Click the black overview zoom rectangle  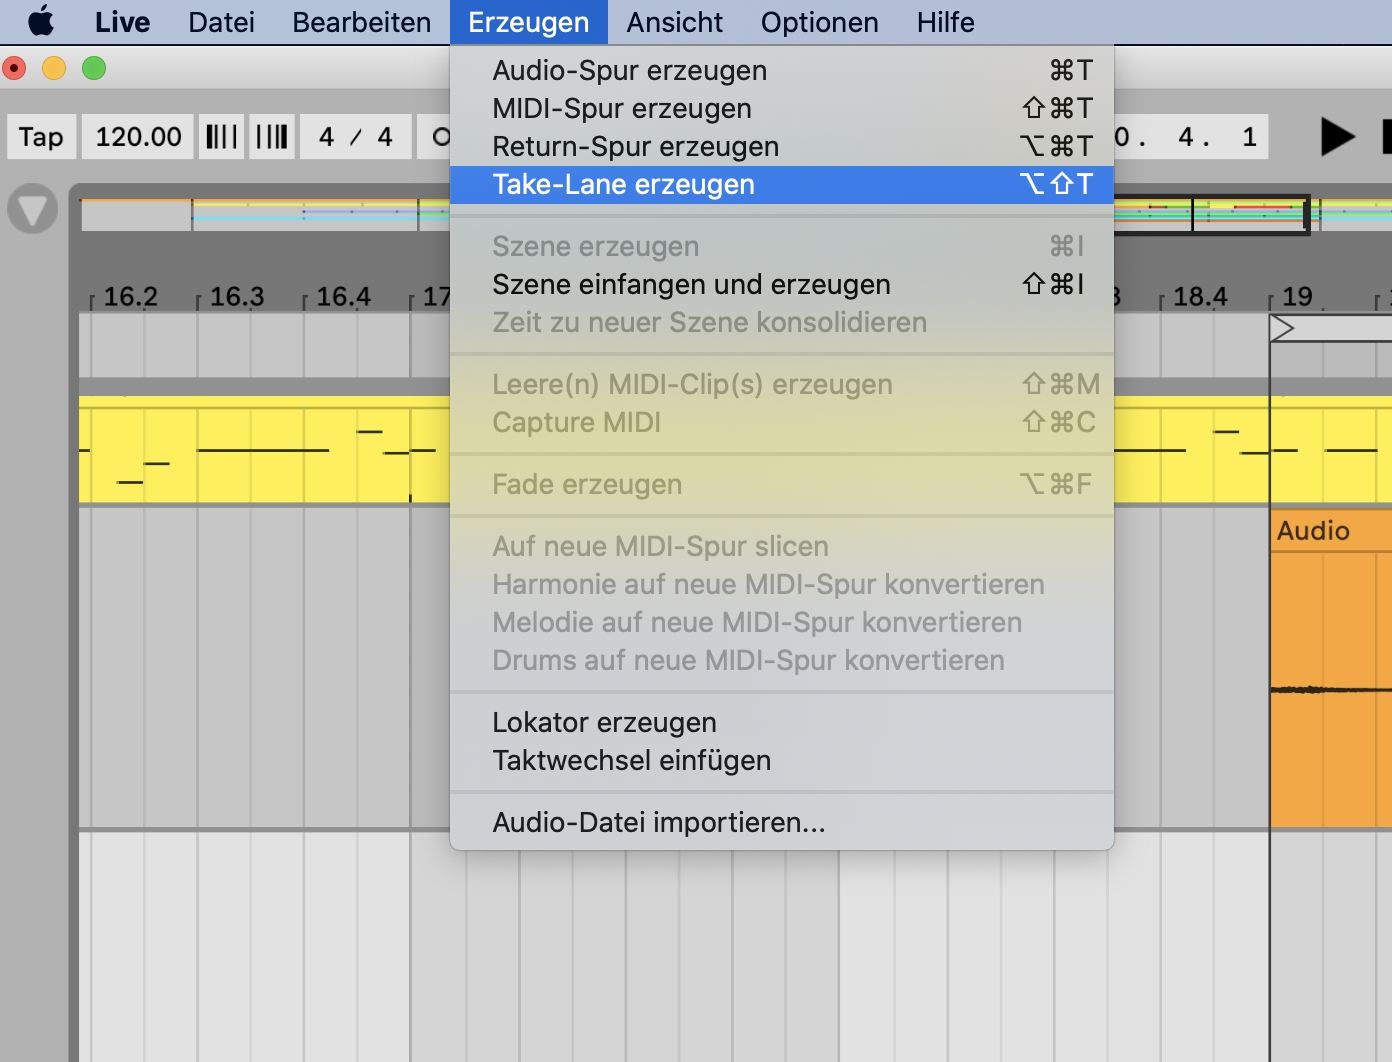coord(1250,214)
